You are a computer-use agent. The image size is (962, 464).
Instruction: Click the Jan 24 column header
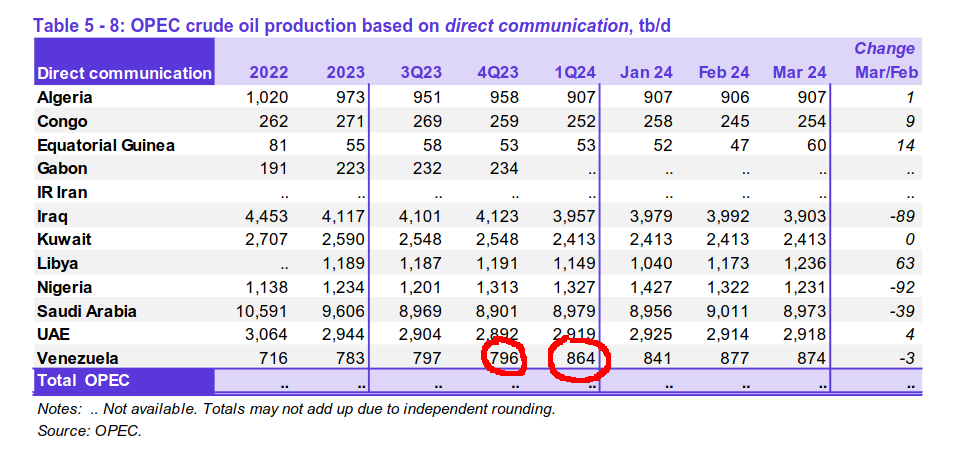(646, 73)
